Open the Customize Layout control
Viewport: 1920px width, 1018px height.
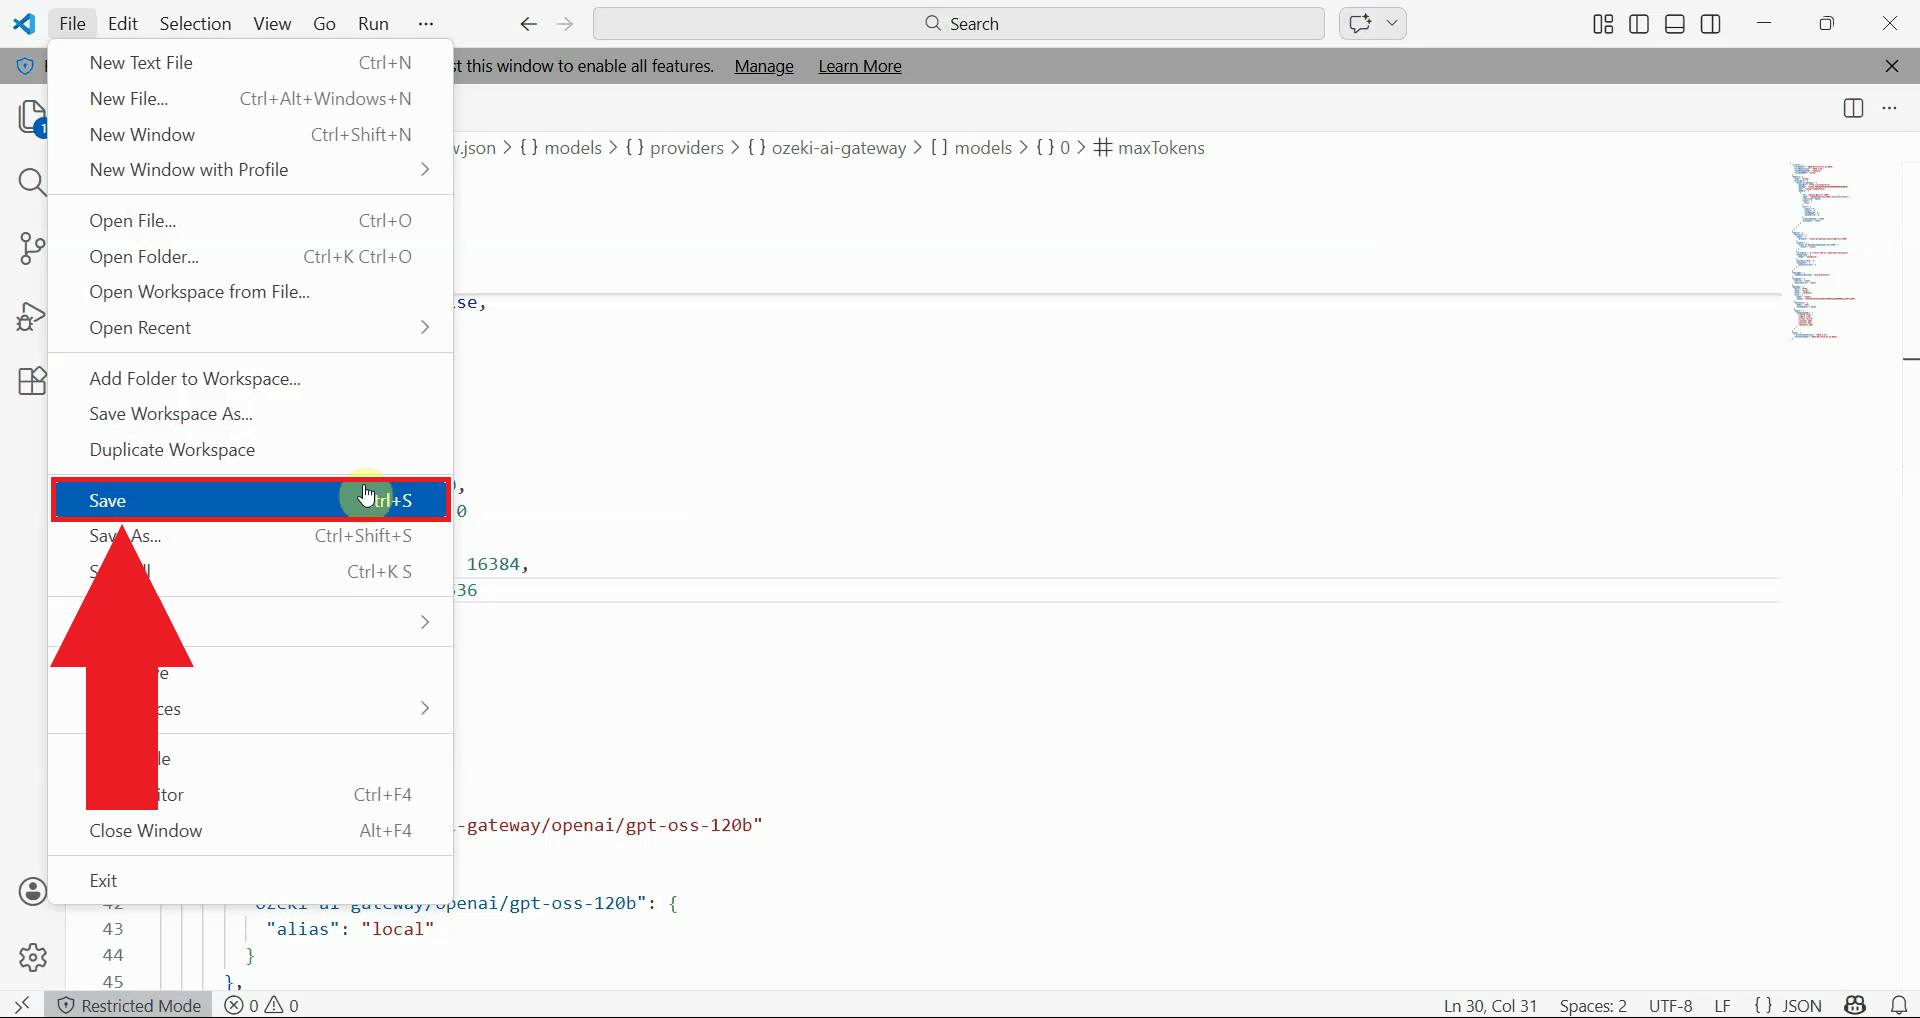(x=1601, y=24)
